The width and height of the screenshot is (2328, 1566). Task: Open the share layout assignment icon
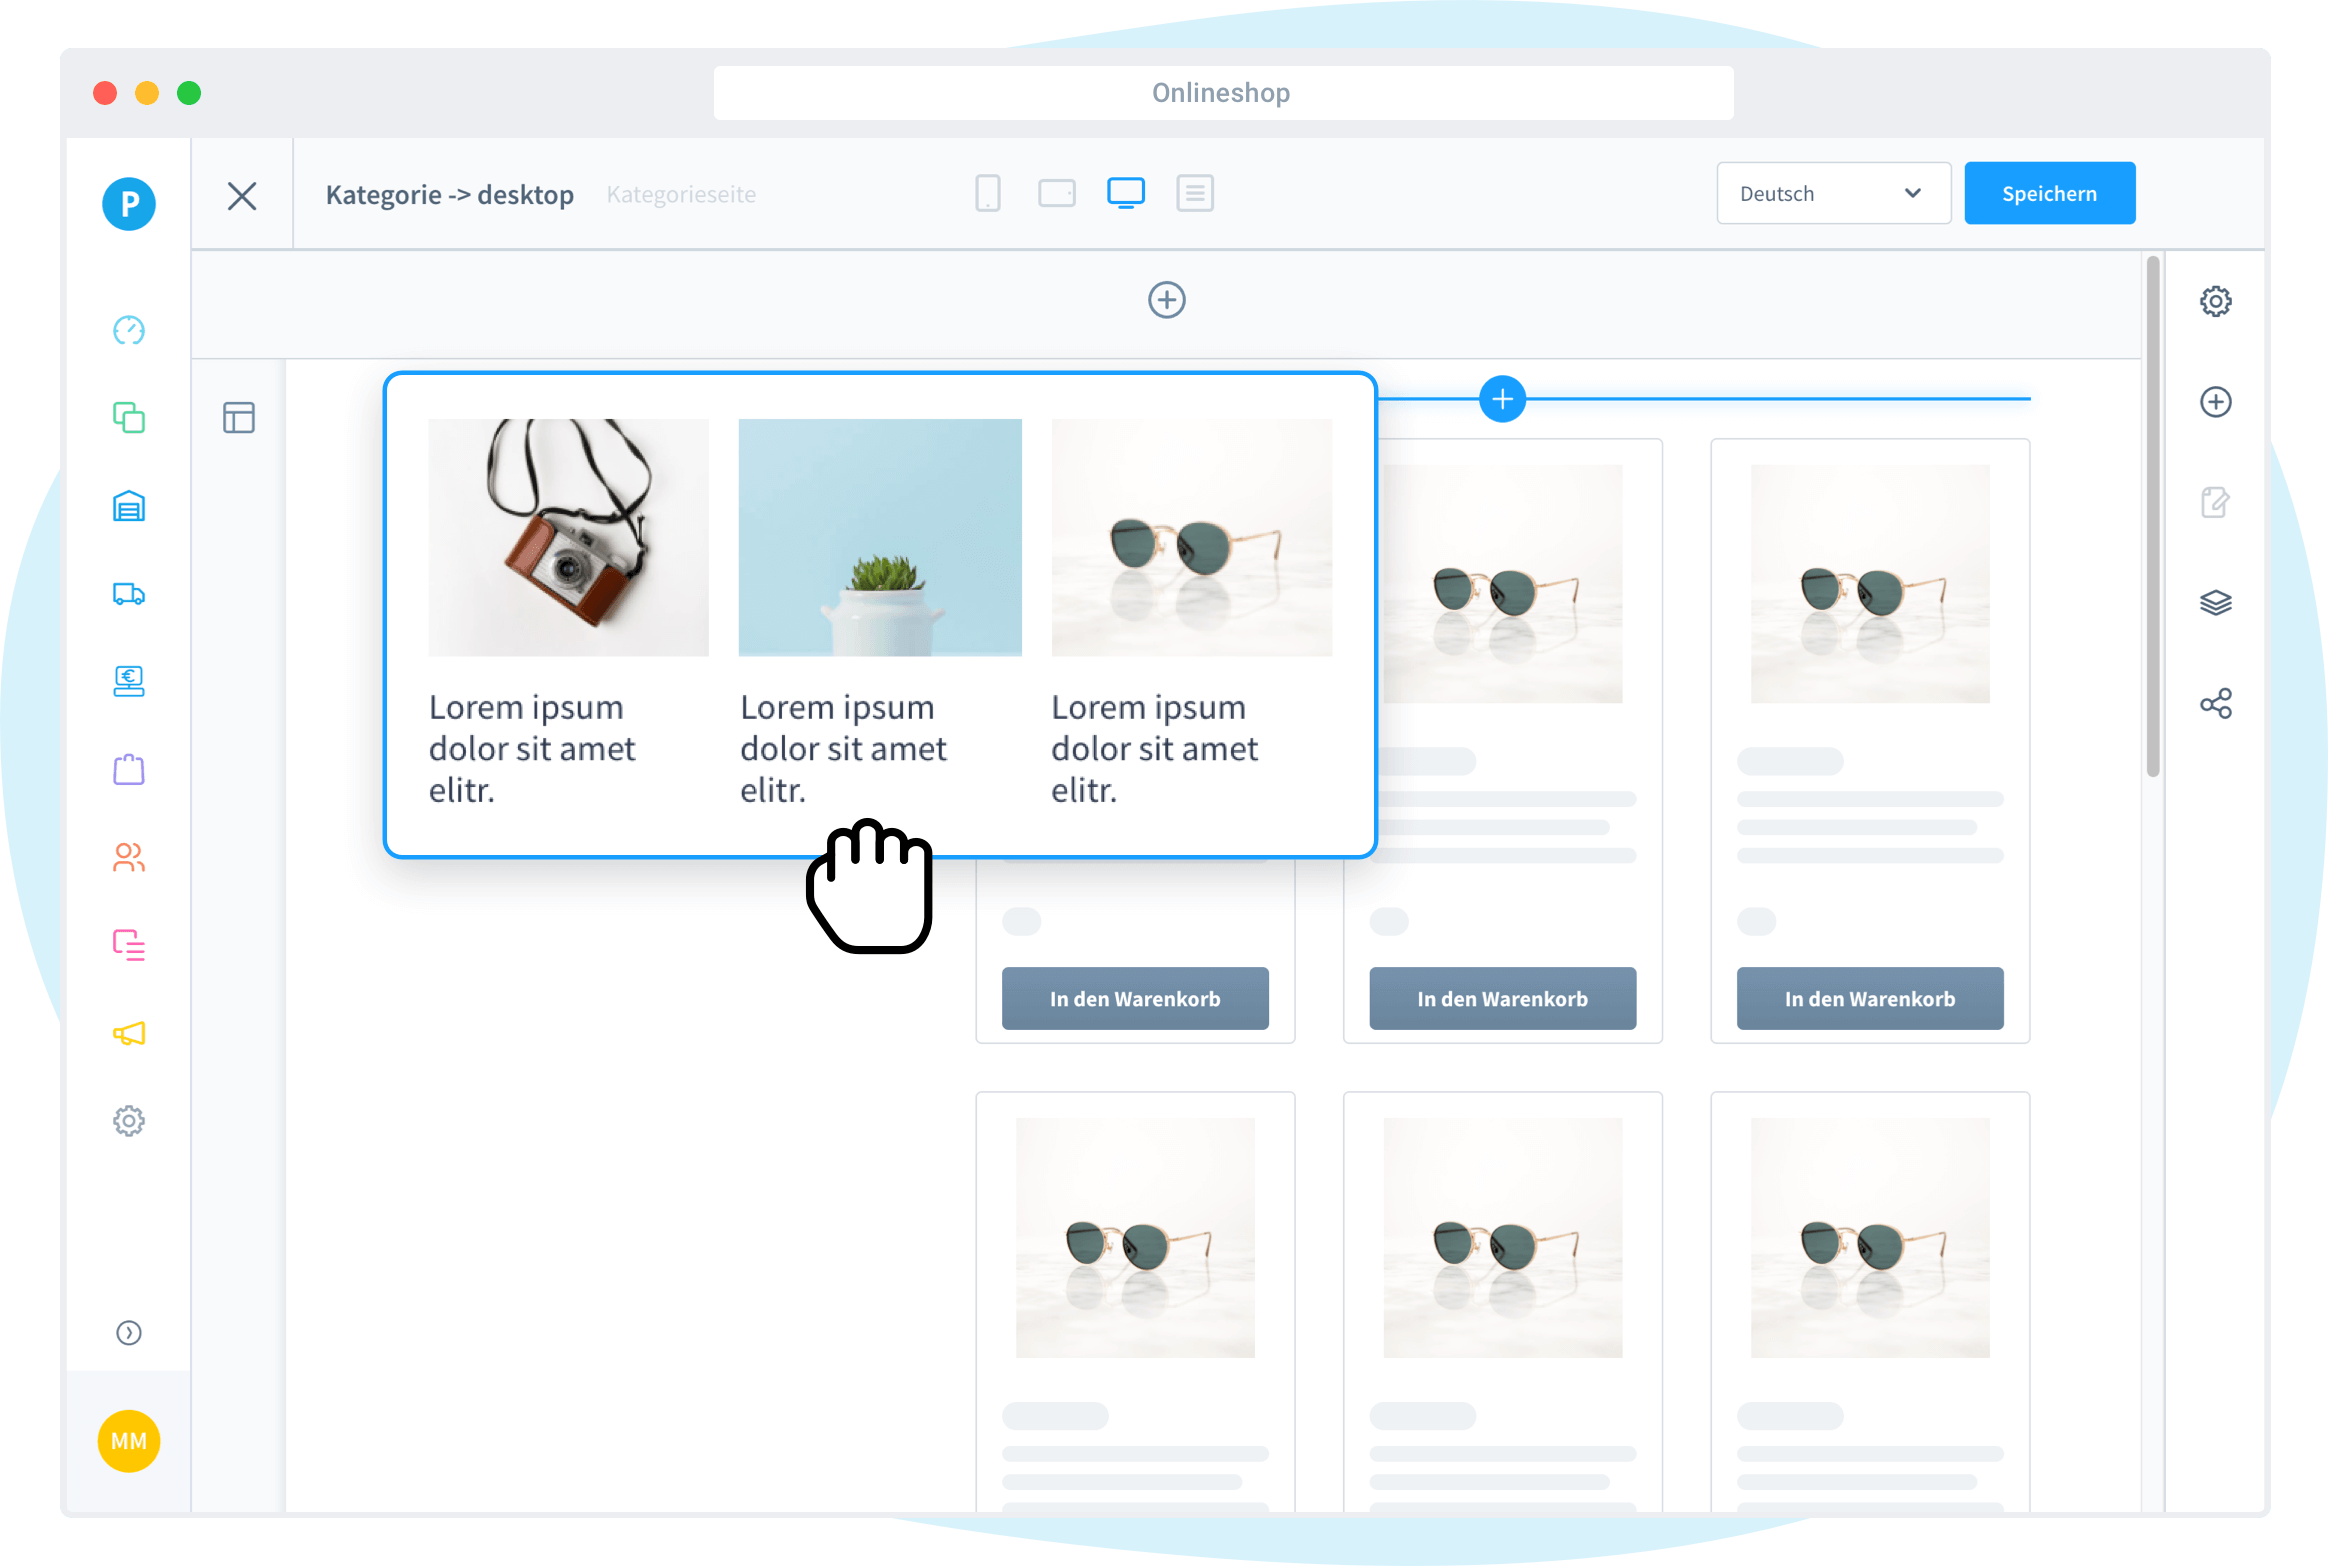click(x=2216, y=703)
